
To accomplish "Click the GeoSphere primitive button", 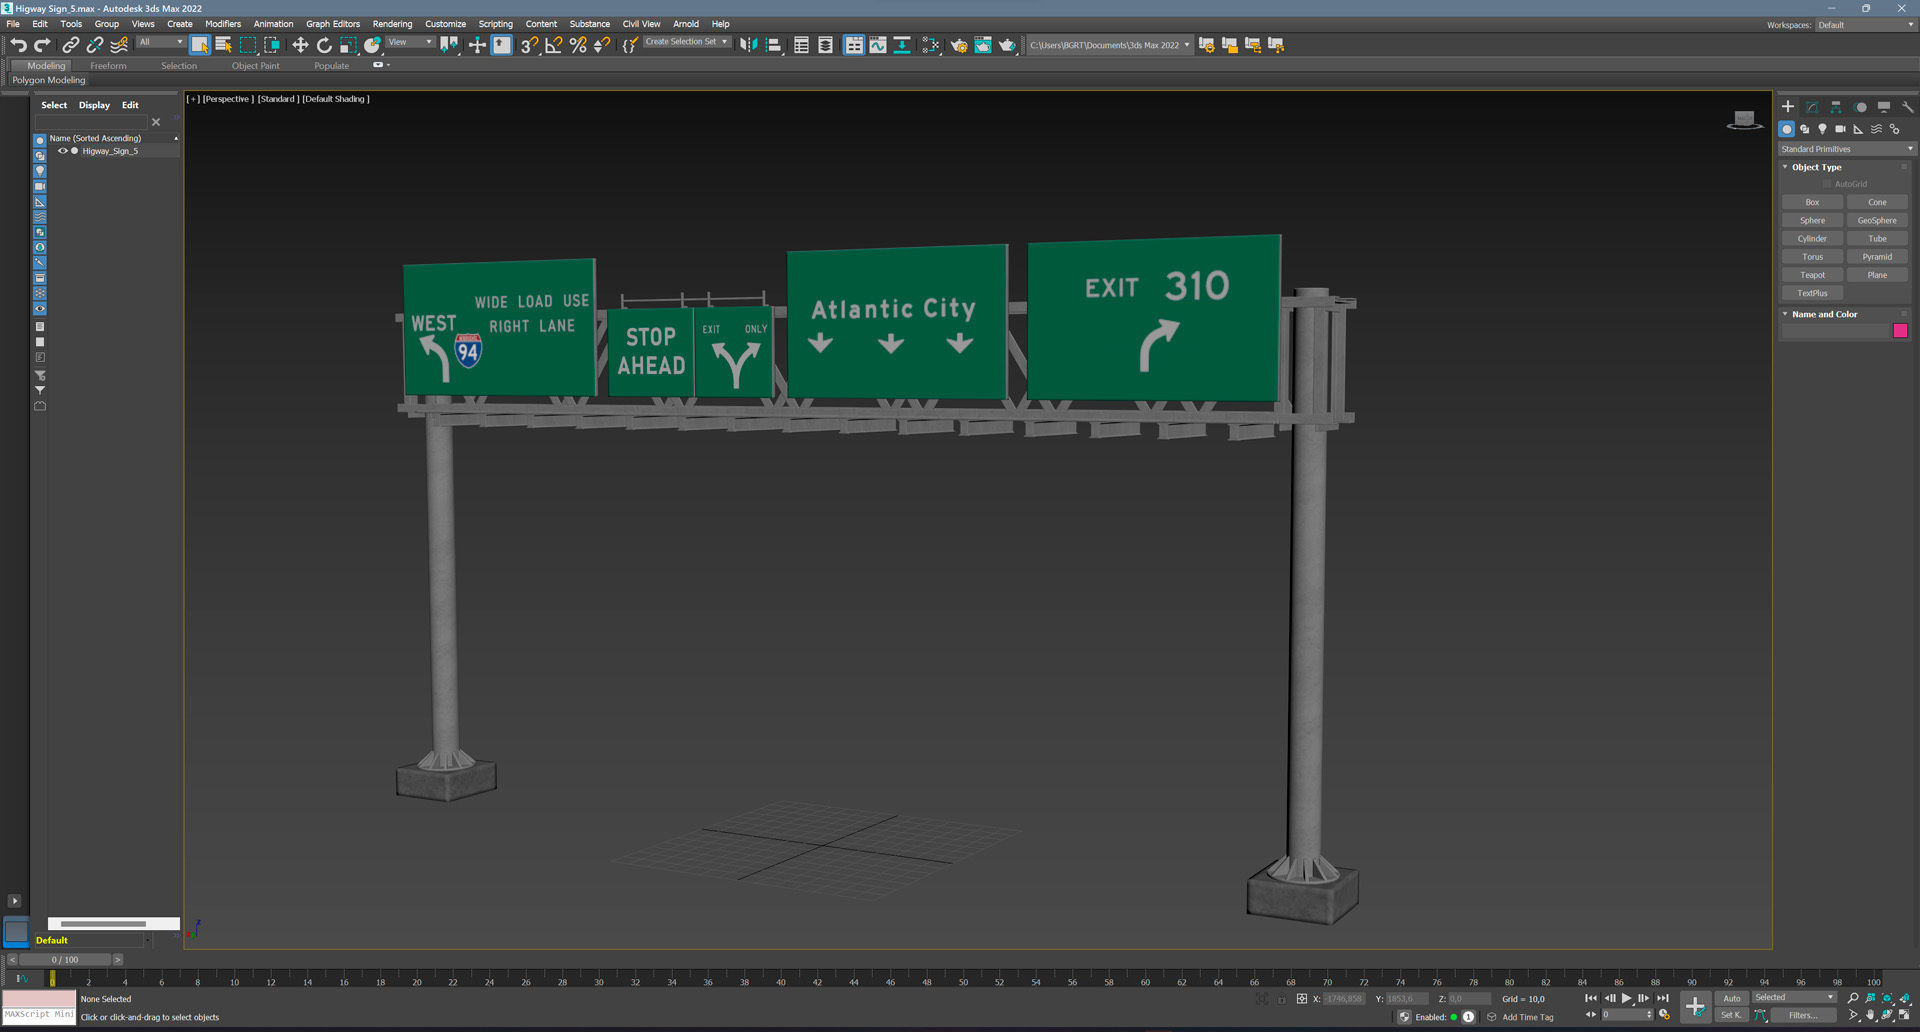I will pos(1877,220).
